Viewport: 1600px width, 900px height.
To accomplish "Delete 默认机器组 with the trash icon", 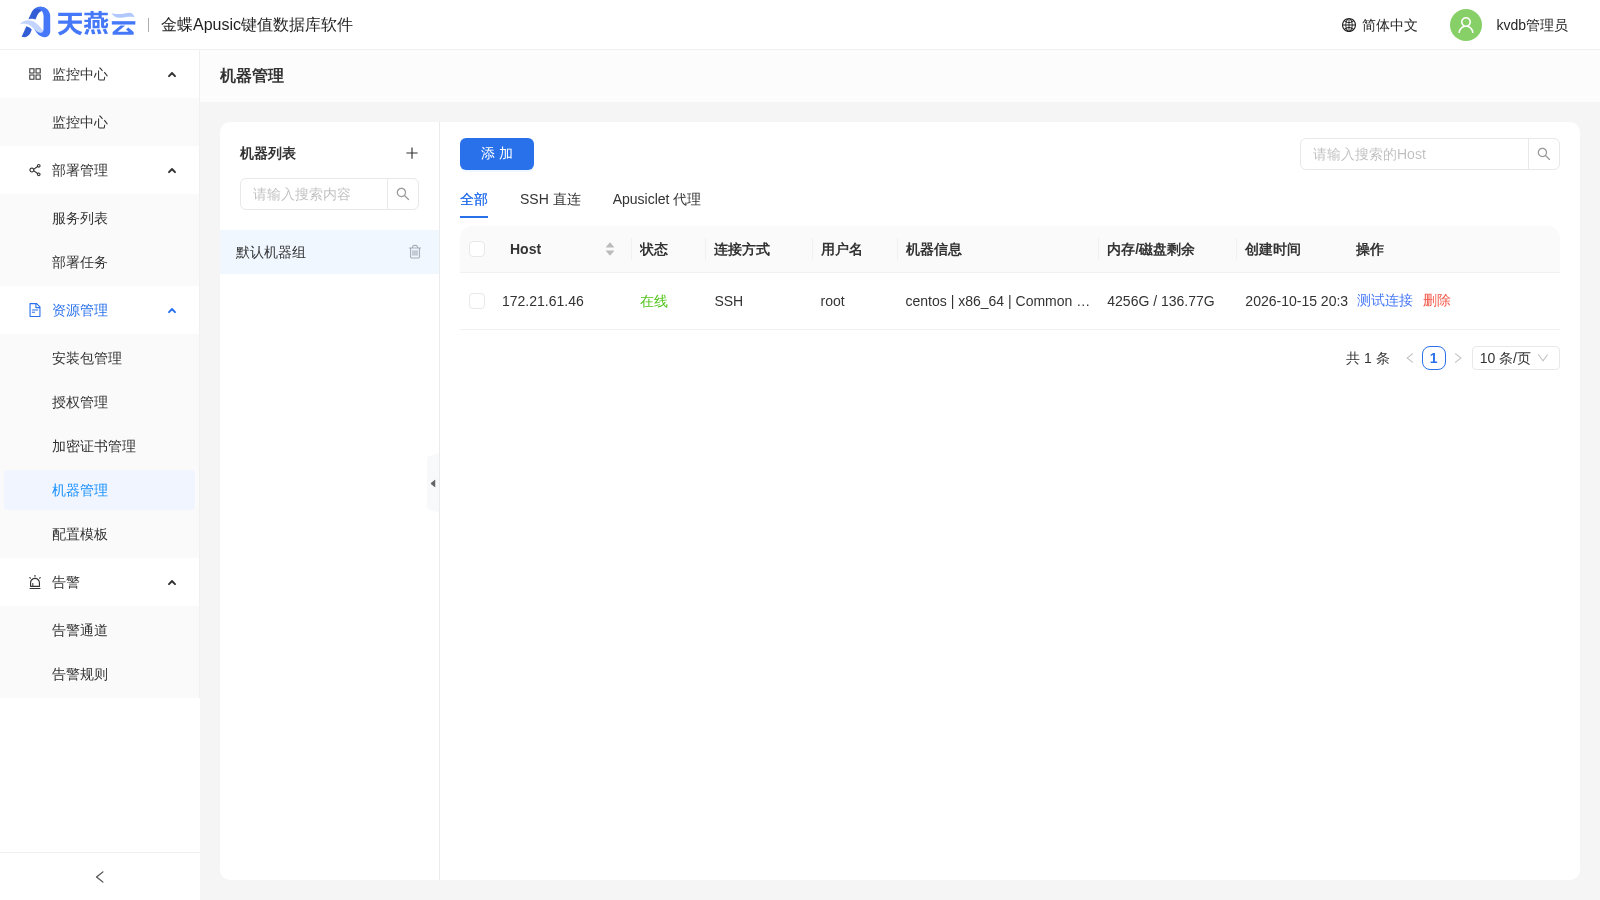I will pos(415,252).
